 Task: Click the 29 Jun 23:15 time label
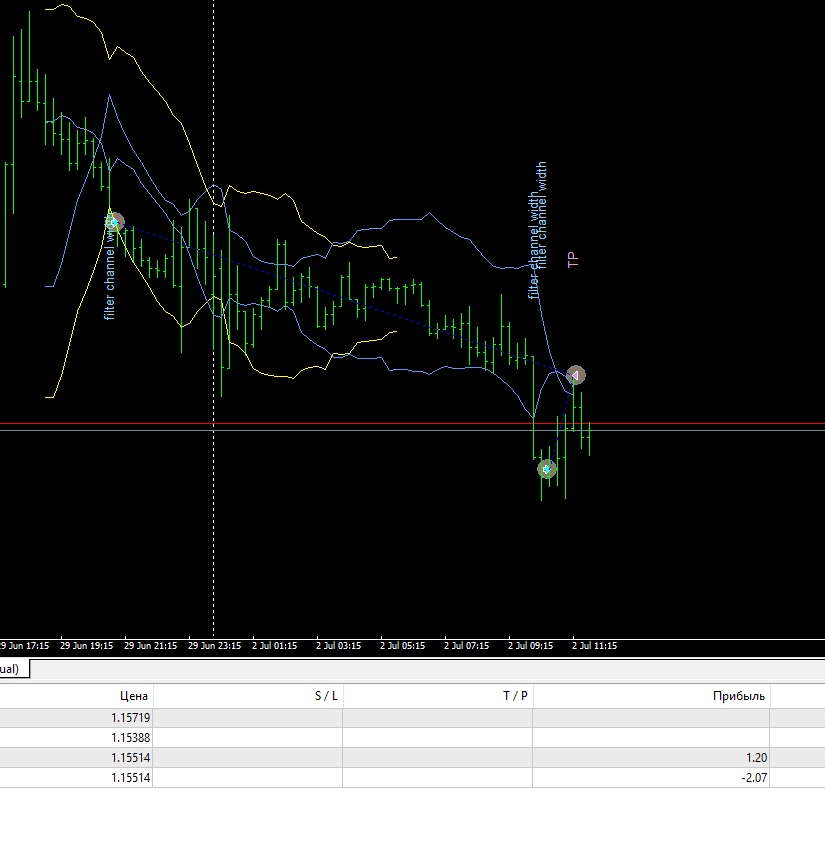215,646
